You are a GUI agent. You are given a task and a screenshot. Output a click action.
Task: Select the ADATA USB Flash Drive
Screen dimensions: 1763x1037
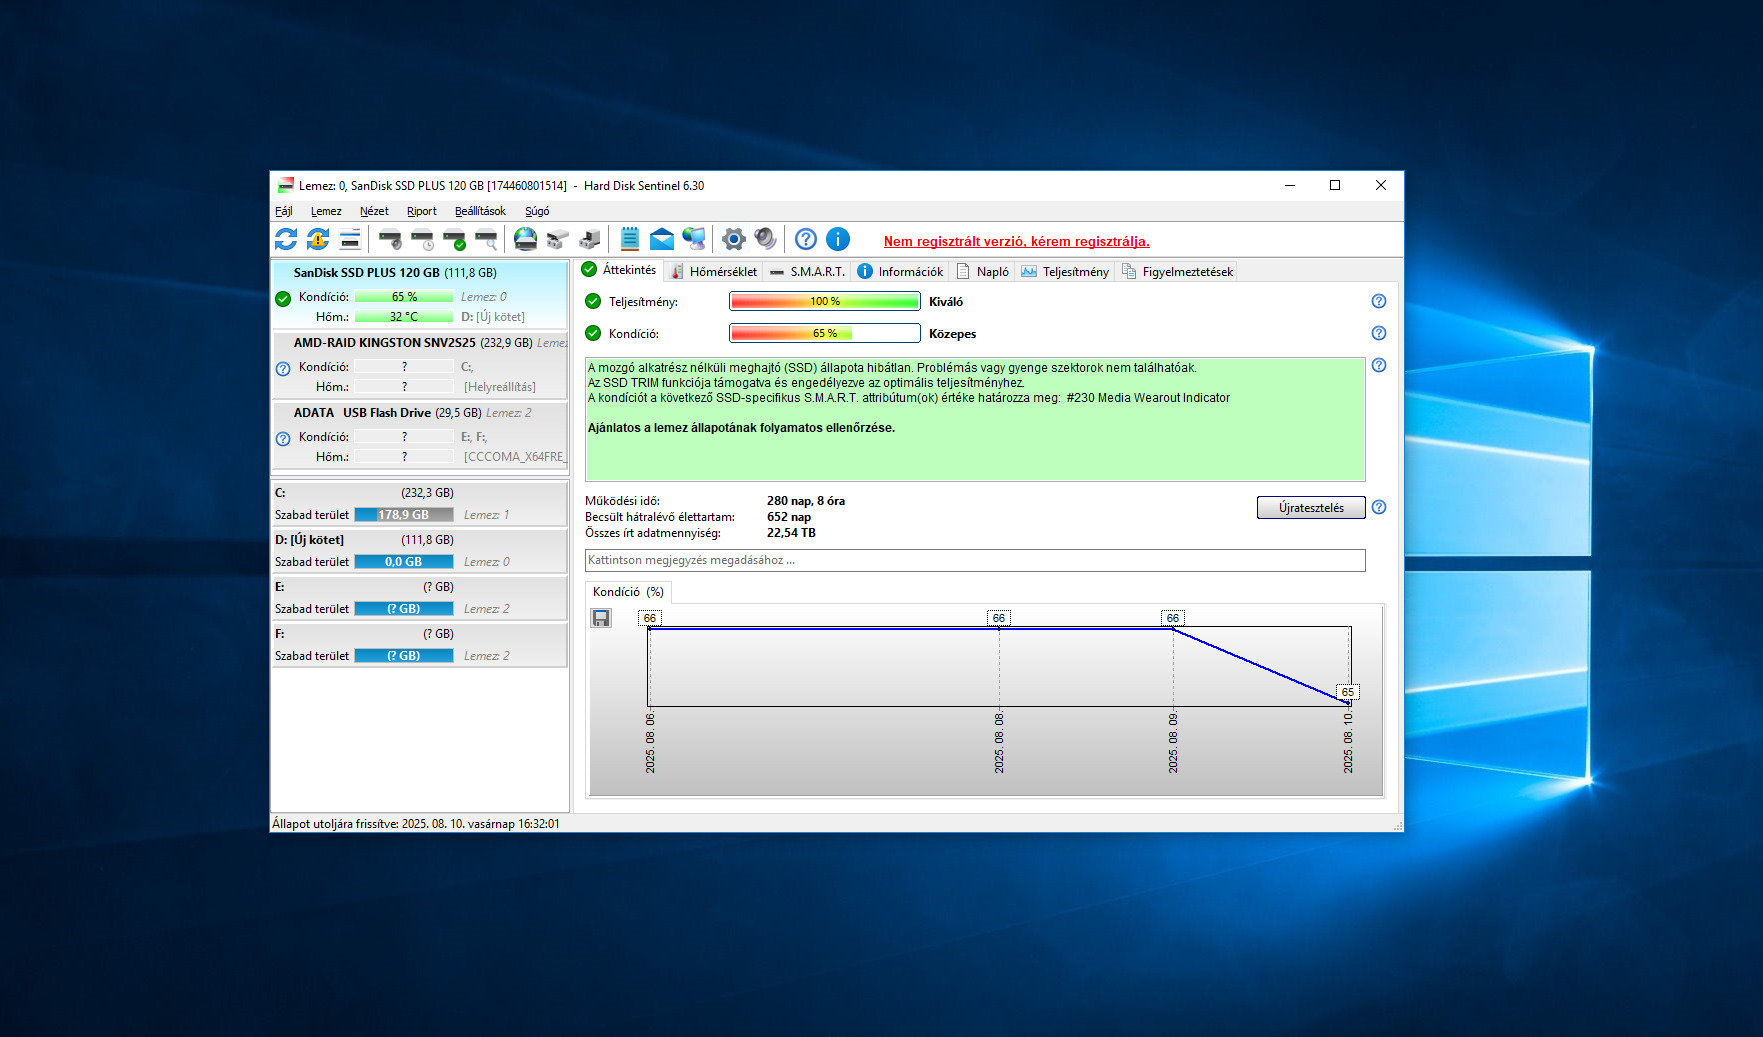(420, 434)
